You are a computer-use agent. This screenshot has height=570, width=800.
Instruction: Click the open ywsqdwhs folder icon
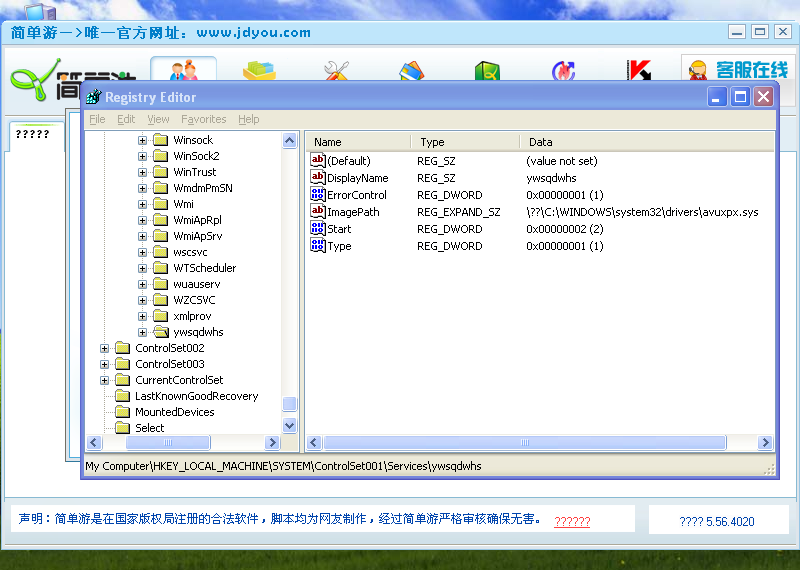(x=161, y=332)
